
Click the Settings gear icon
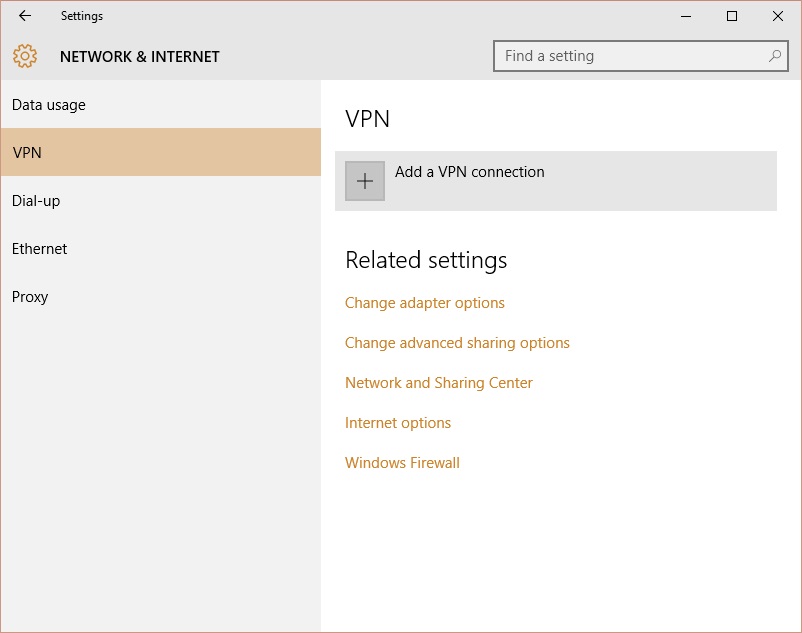[25, 56]
